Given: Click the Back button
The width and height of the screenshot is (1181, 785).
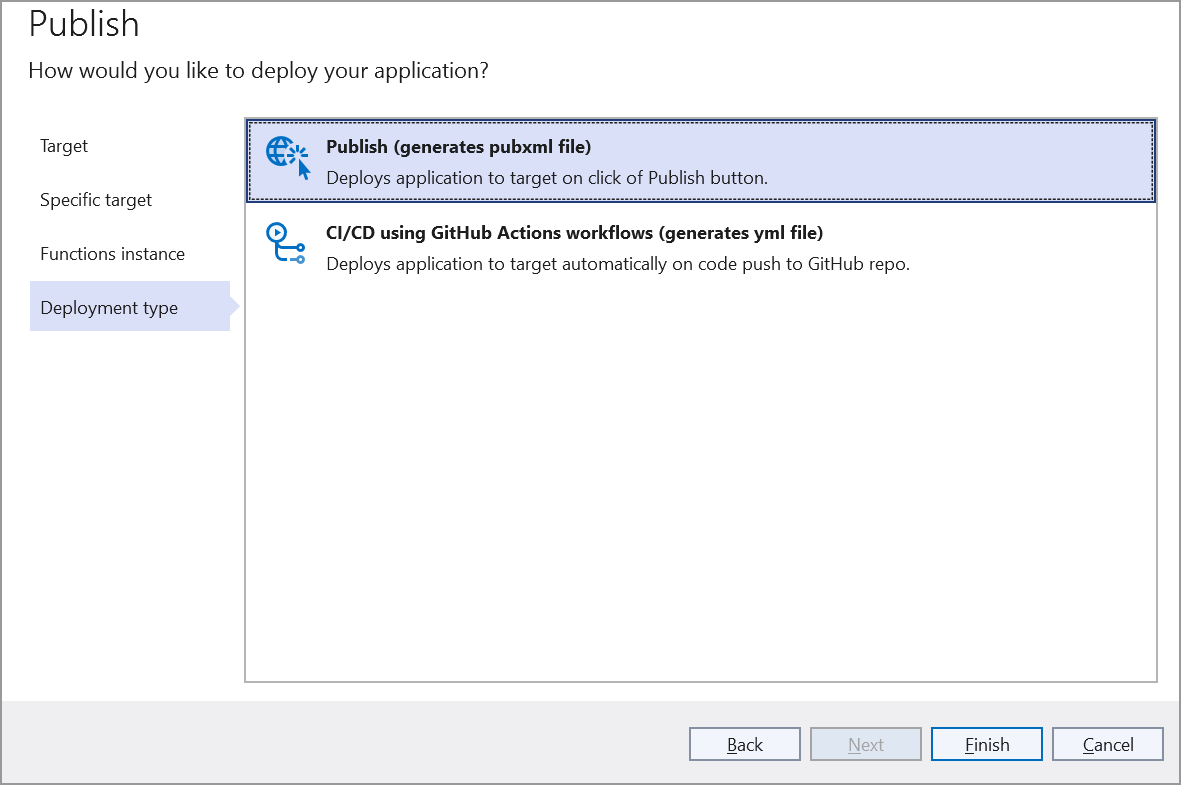Looking at the screenshot, I should tap(744, 744).
